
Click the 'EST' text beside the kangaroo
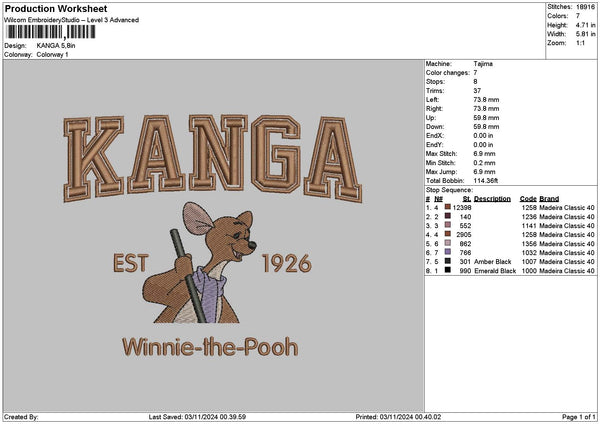(x=130, y=263)
